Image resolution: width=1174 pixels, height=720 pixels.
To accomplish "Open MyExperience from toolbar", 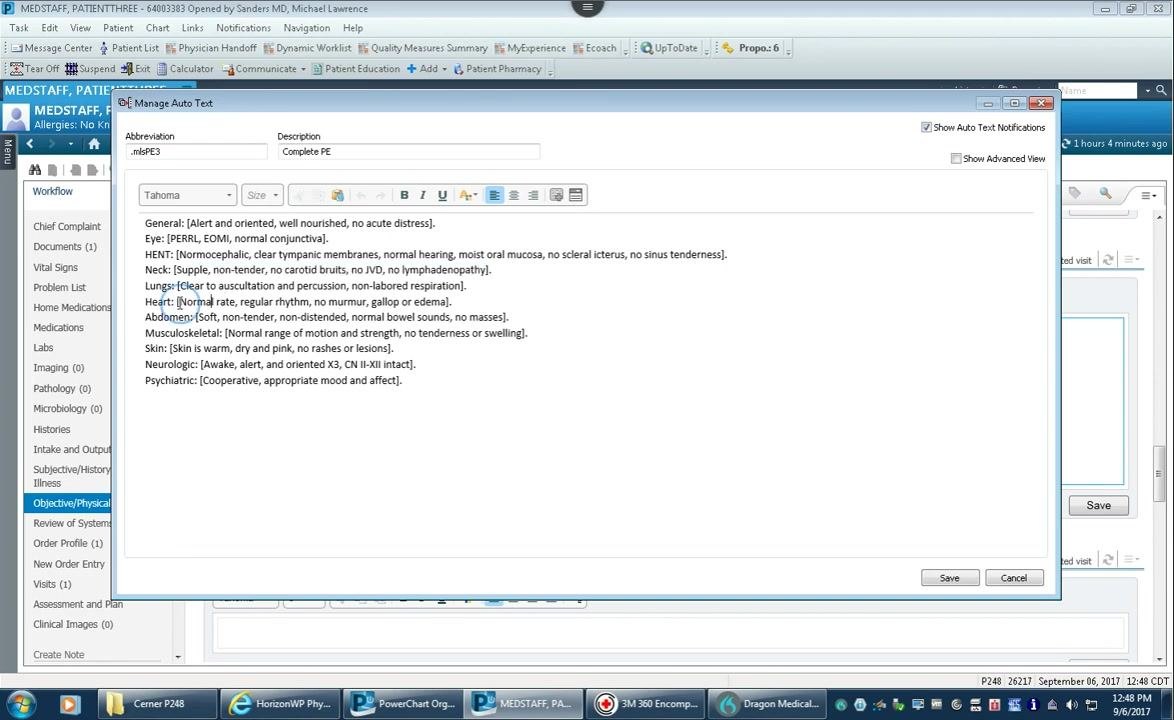I will (530, 48).
